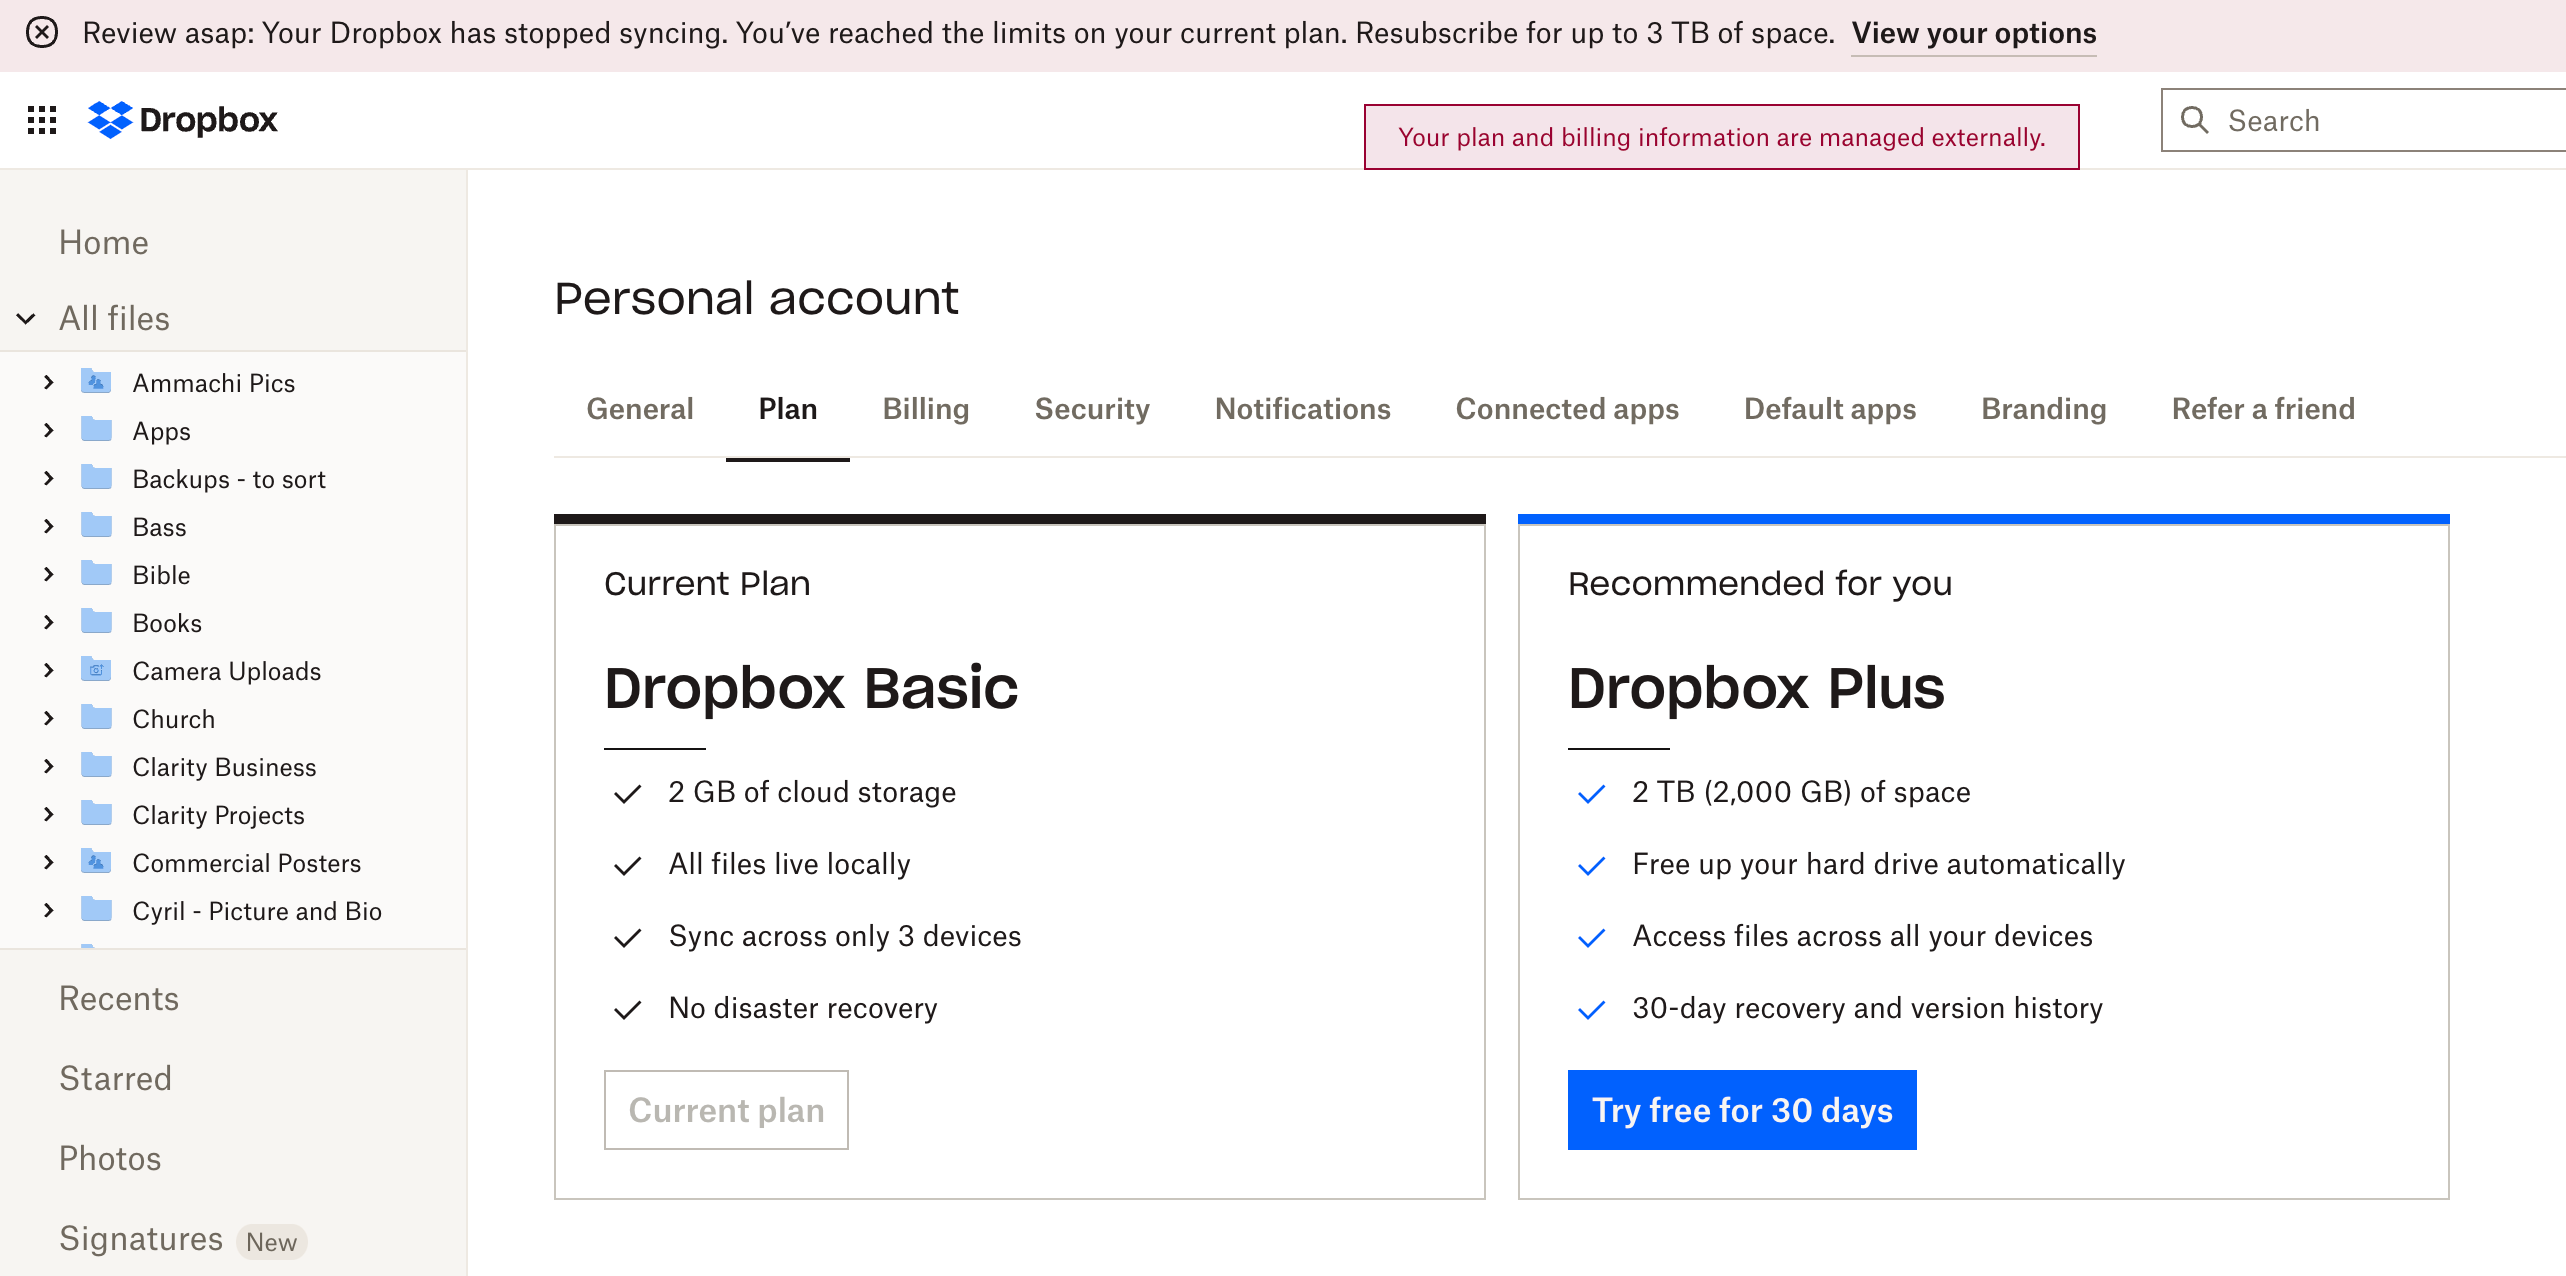Expand the Ammachi Pics folder

click(x=49, y=382)
